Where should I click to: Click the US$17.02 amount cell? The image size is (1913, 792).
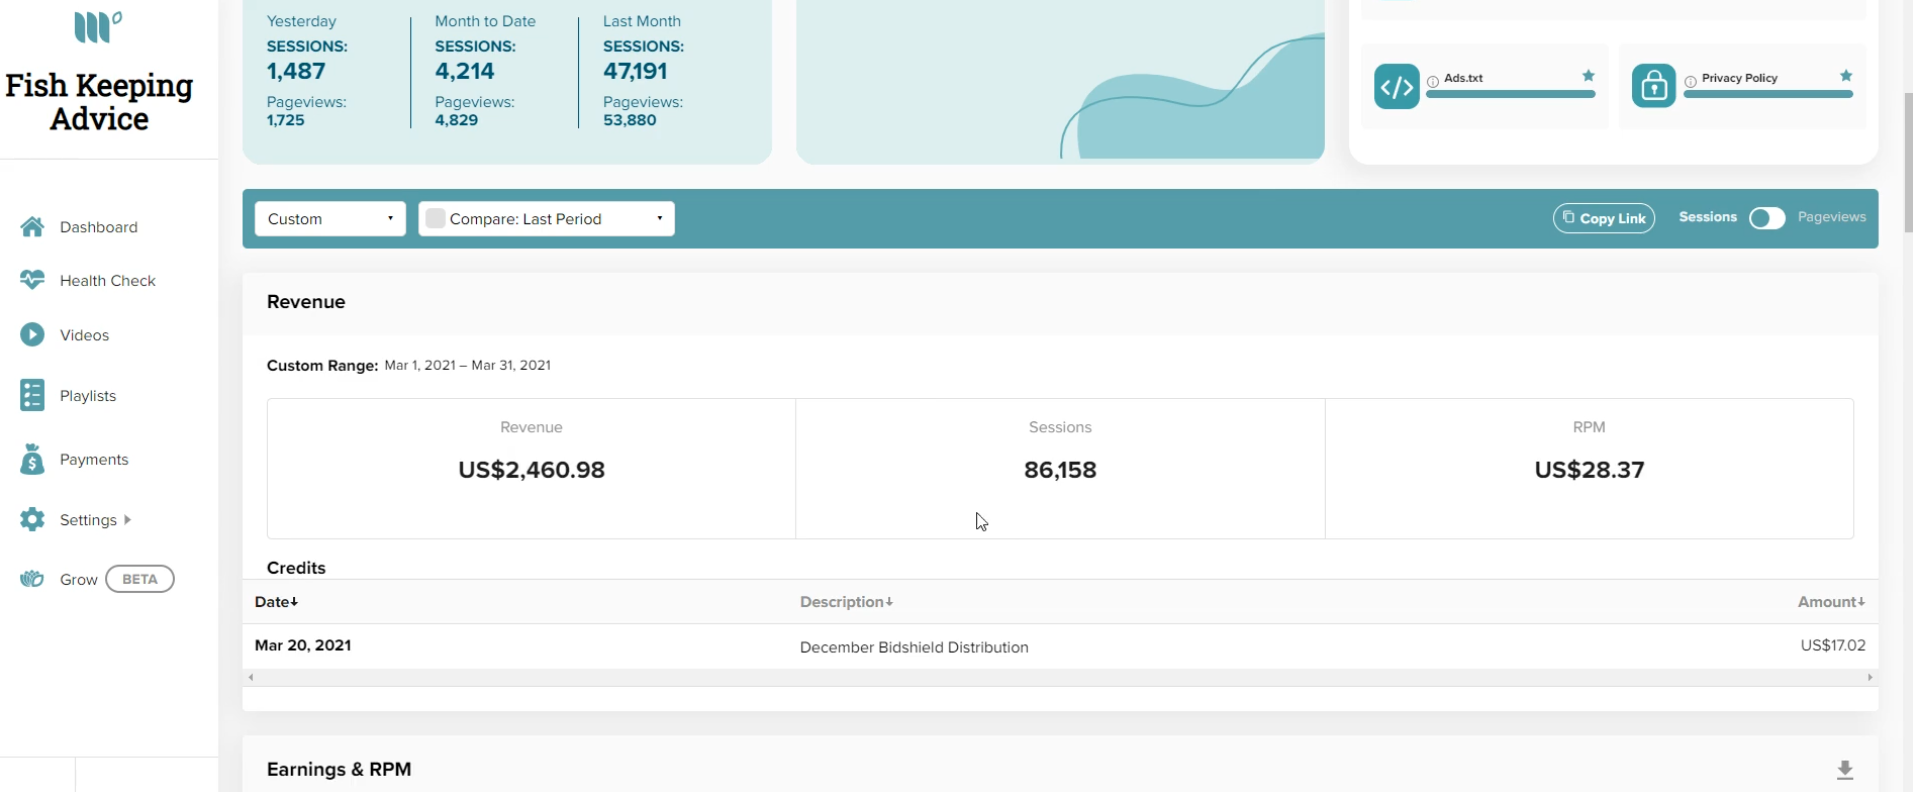click(1833, 645)
